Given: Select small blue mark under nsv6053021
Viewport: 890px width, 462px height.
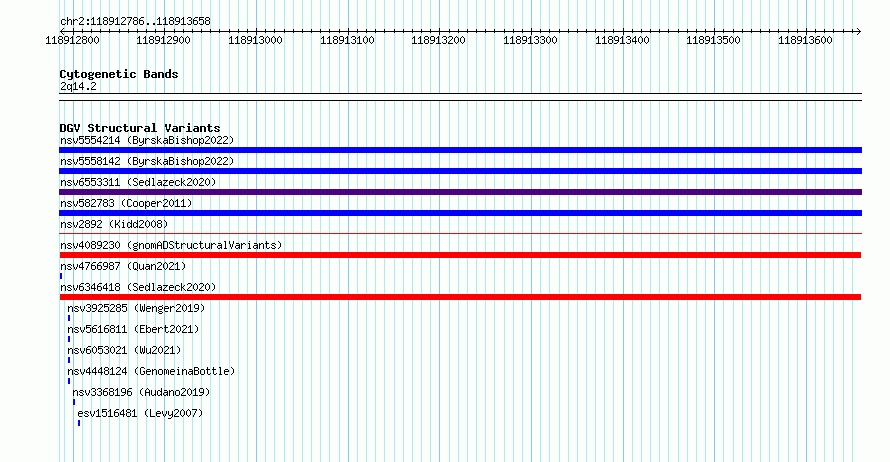Looking at the screenshot, I should pos(69,360).
